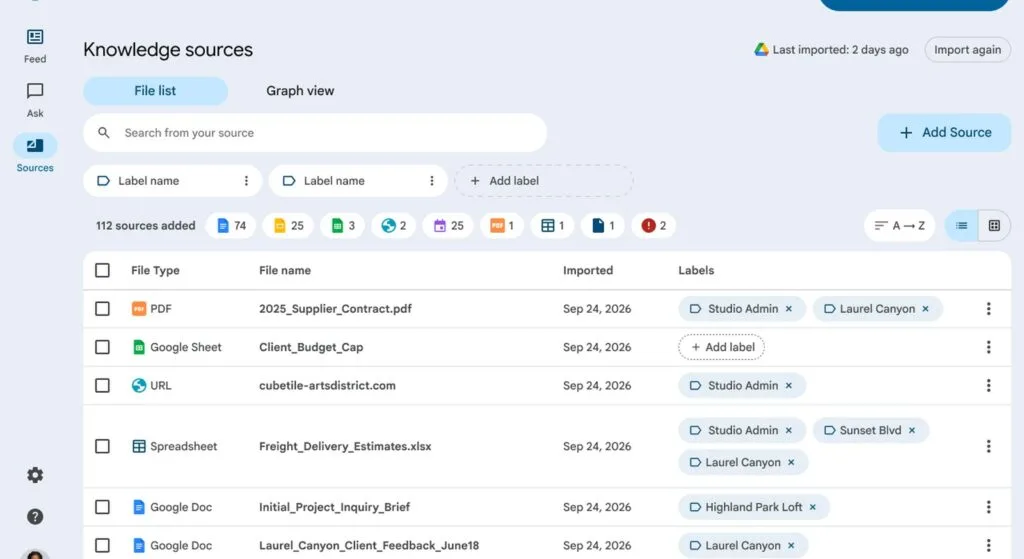1024x559 pixels.
Task: Open file name Client_Budget_Cap
Action: (311, 347)
